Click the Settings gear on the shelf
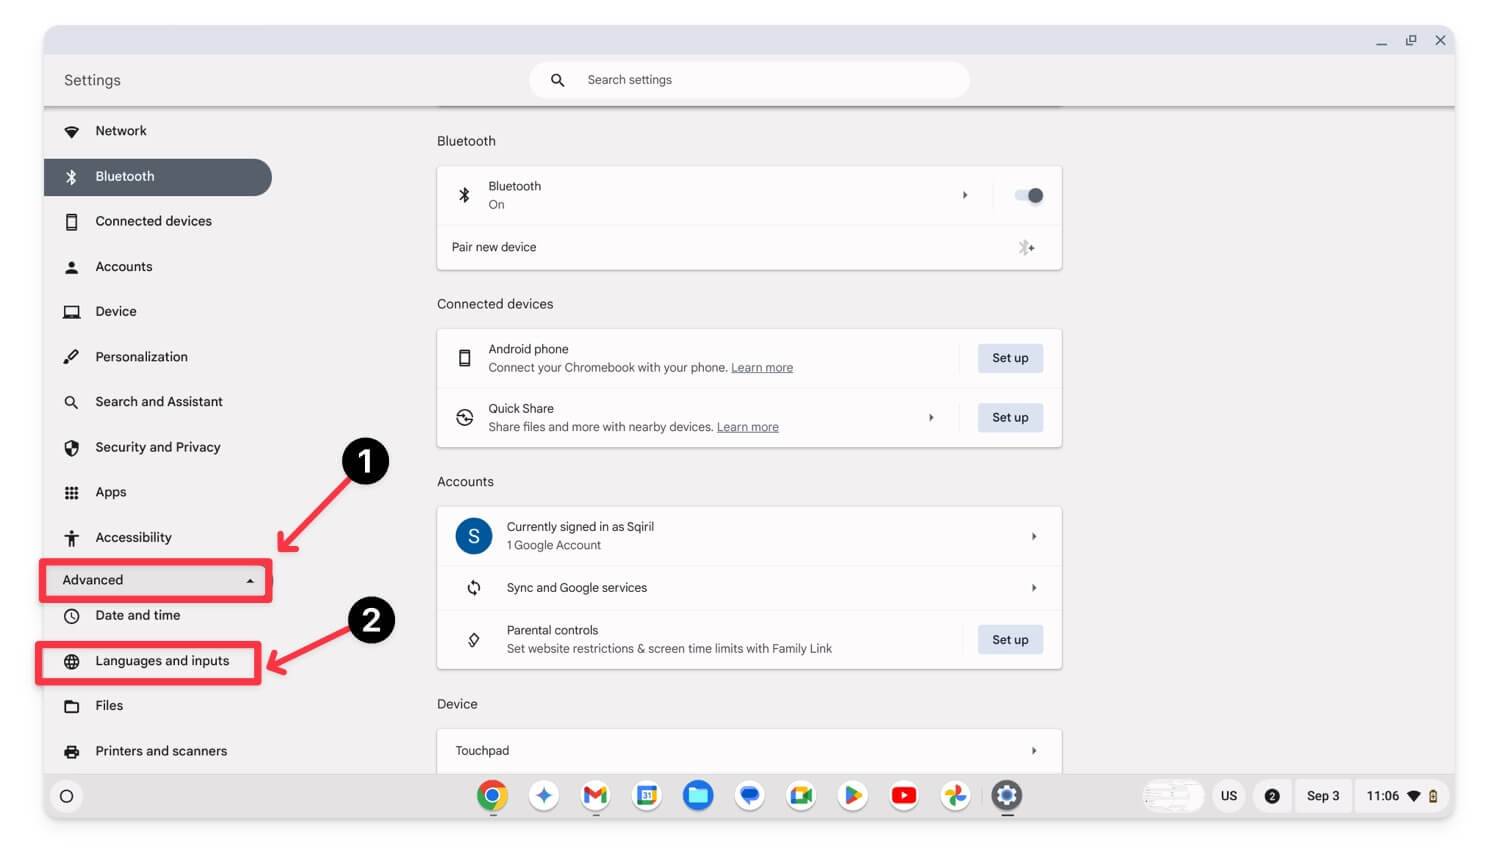 pos(1006,796)
